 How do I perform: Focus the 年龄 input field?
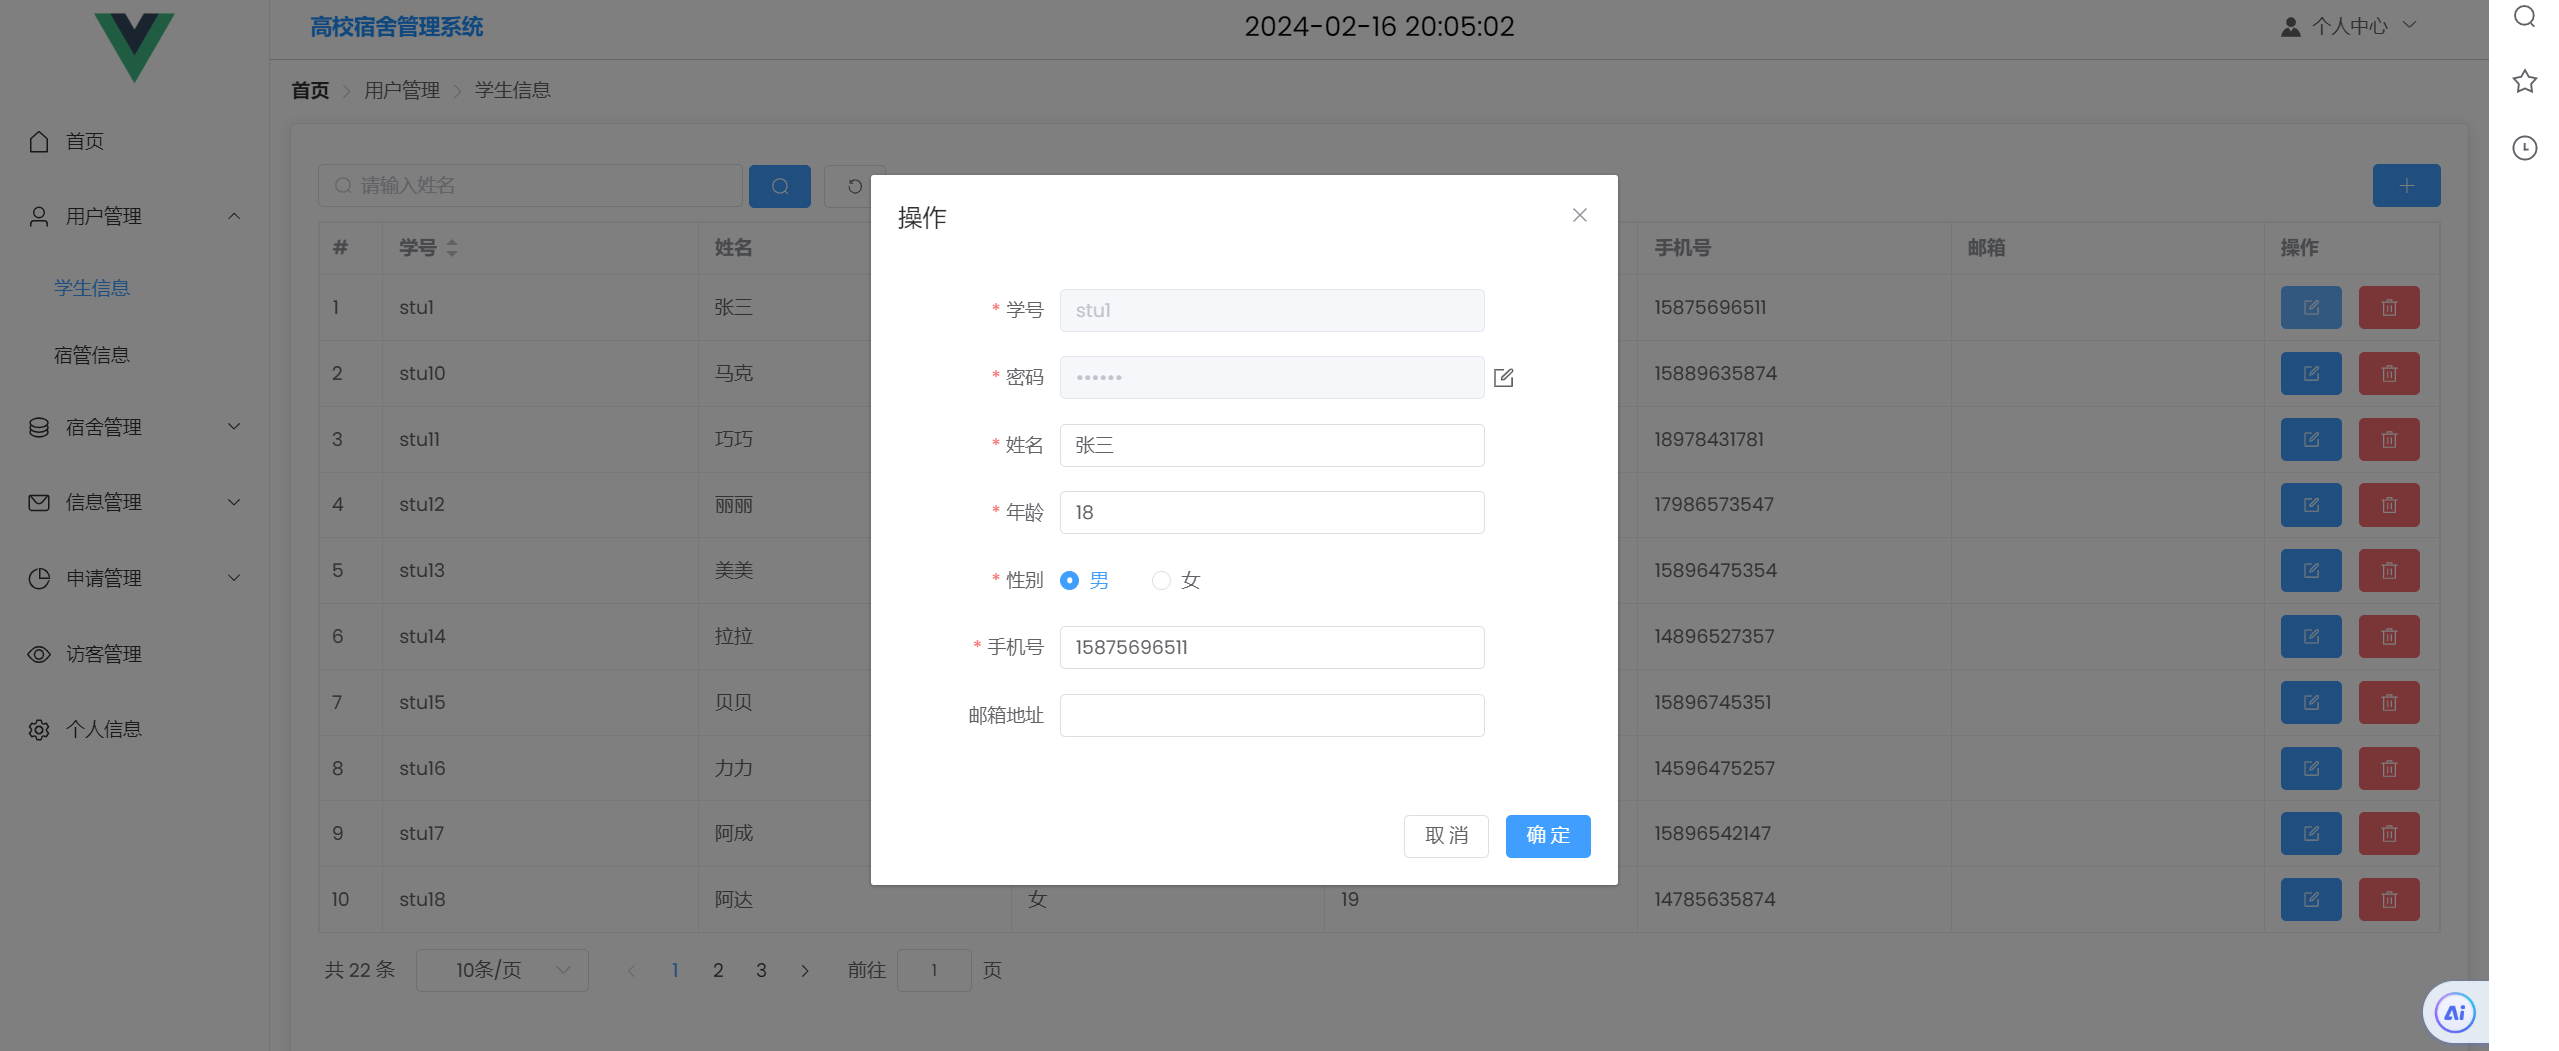click(x=1271, y=512)
